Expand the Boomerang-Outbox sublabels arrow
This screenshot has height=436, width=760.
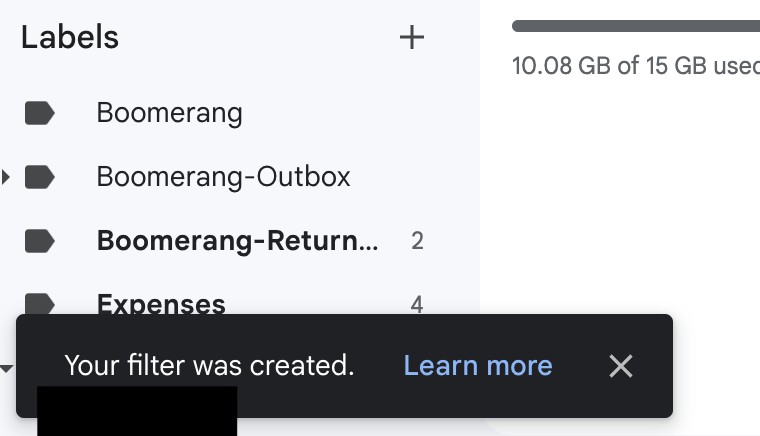pos(5,177)
